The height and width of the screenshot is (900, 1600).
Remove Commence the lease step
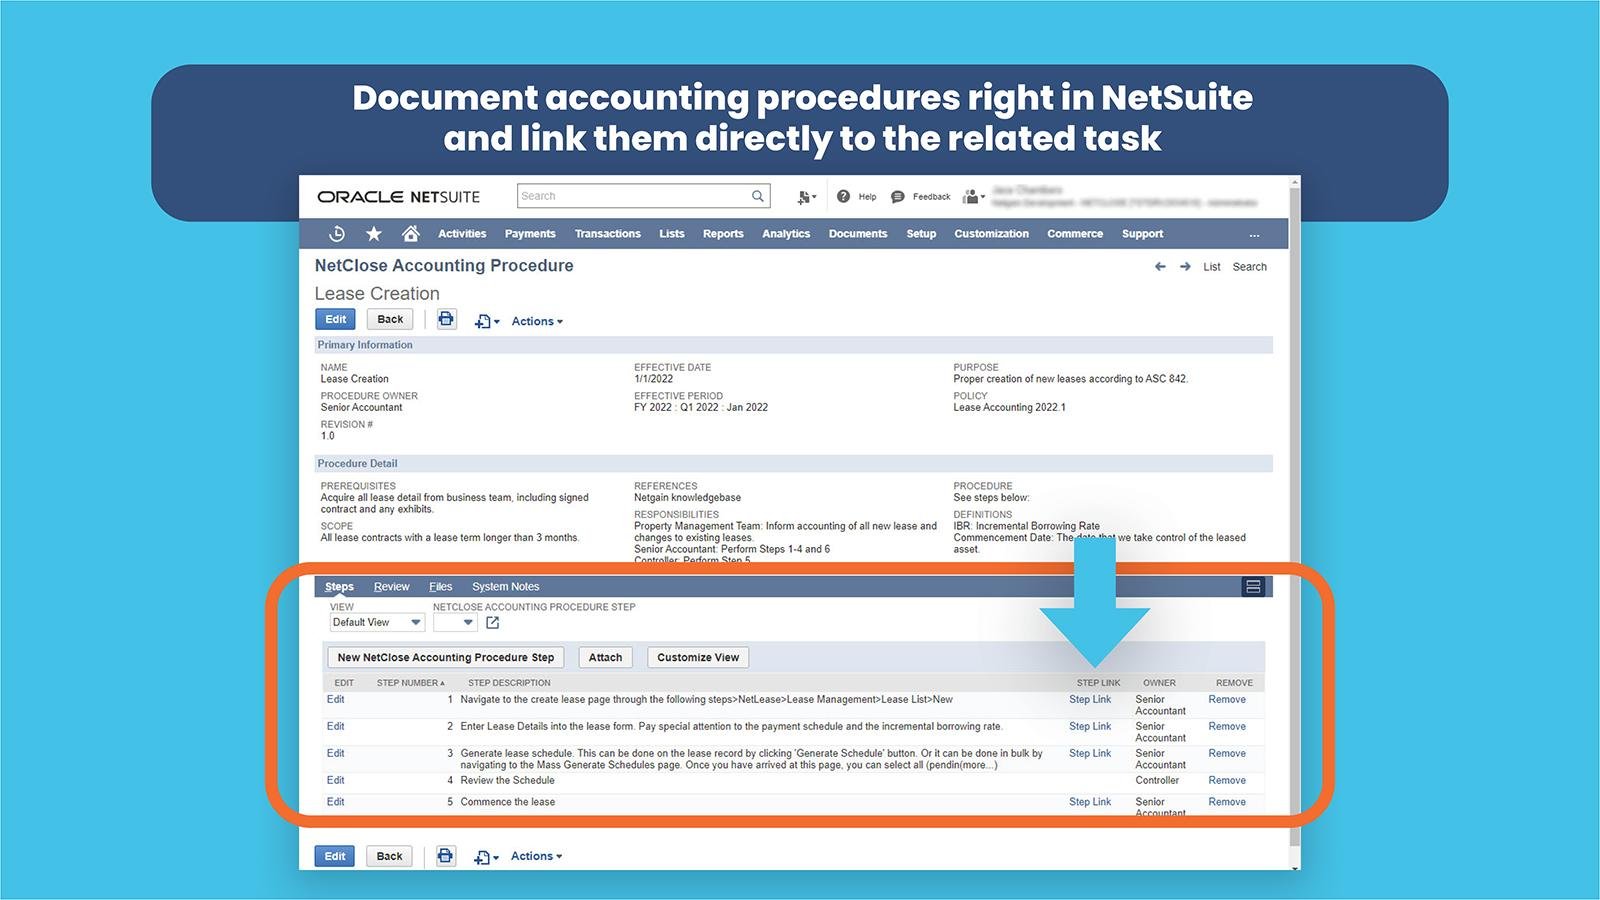(x=1227, y=802)
